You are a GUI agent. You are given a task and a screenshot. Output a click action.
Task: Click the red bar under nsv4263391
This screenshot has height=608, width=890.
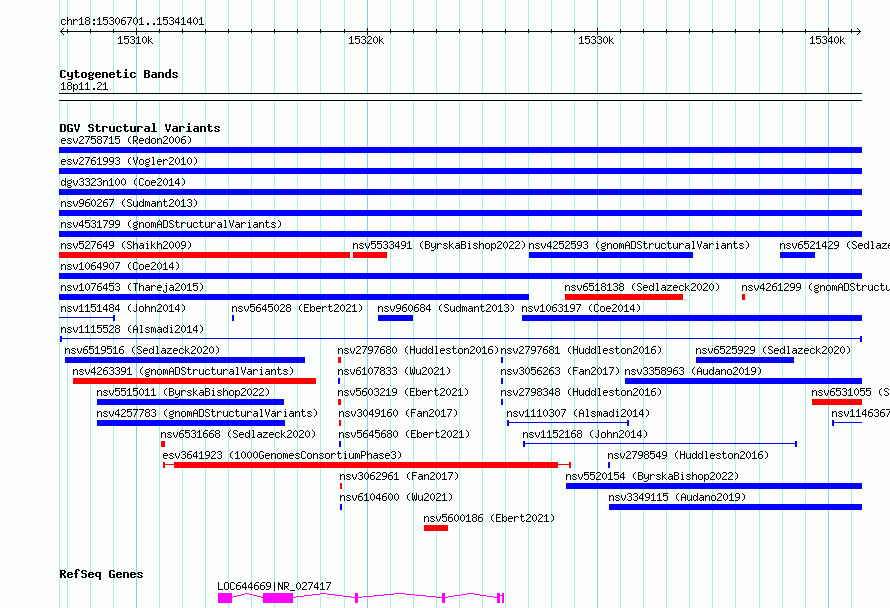194,381
